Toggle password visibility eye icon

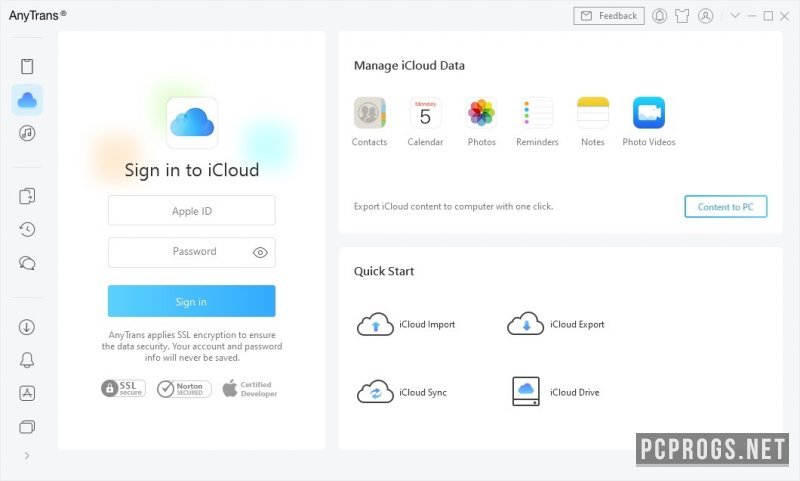[260, 252]
